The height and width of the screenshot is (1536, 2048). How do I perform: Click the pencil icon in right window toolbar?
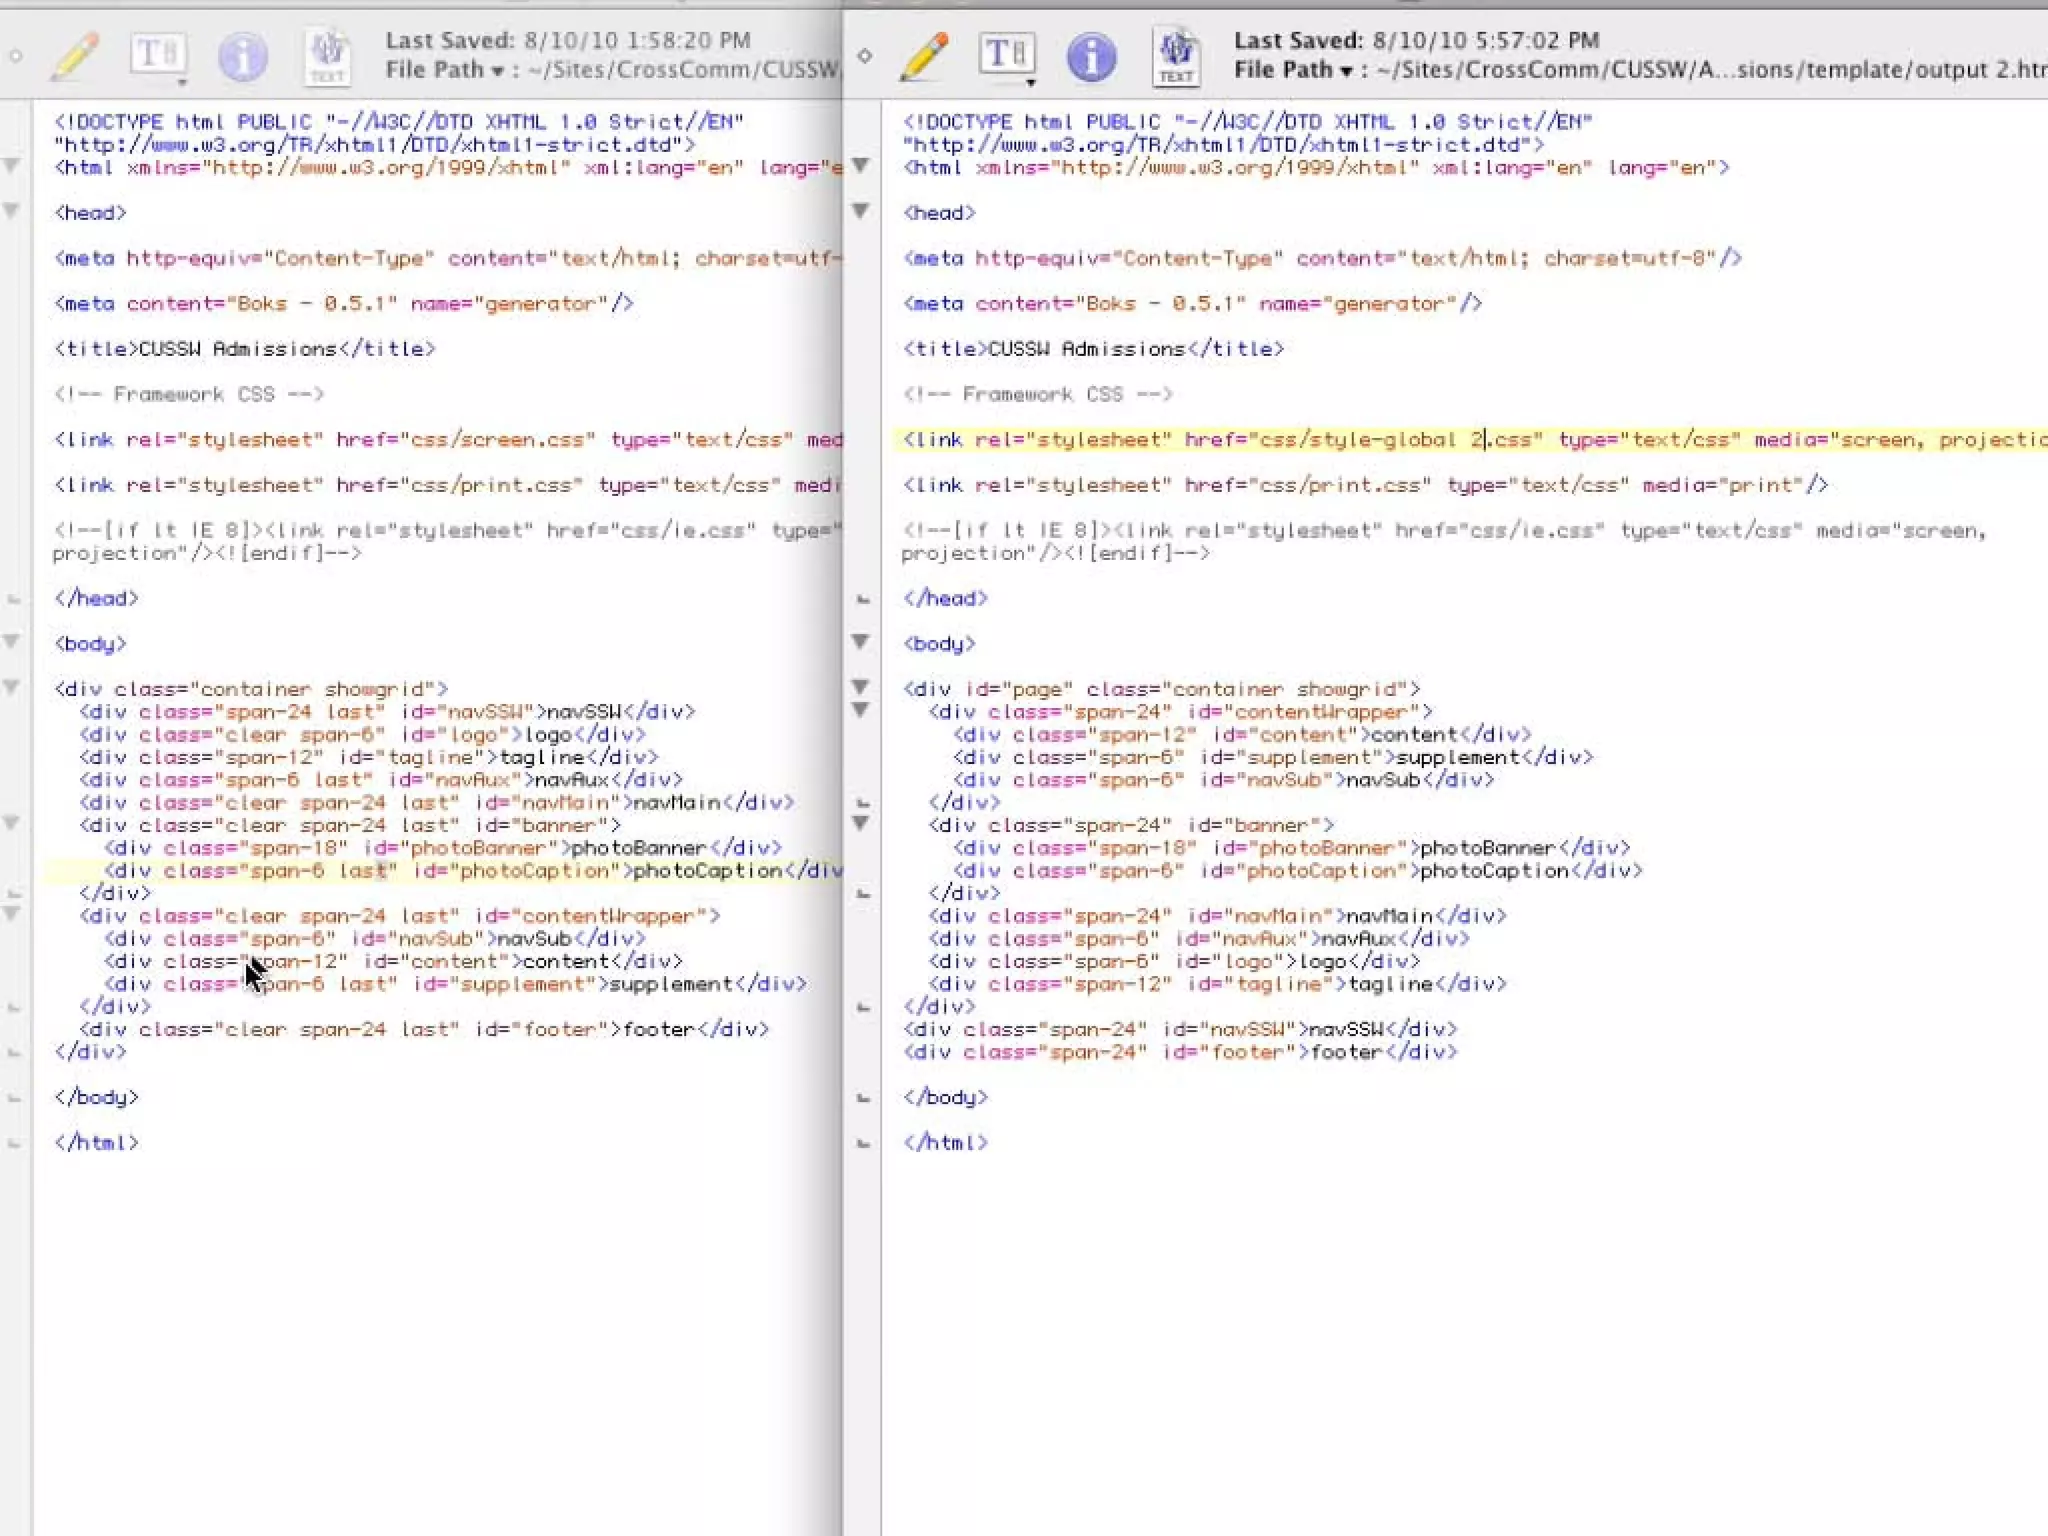[x=923, y=56]
